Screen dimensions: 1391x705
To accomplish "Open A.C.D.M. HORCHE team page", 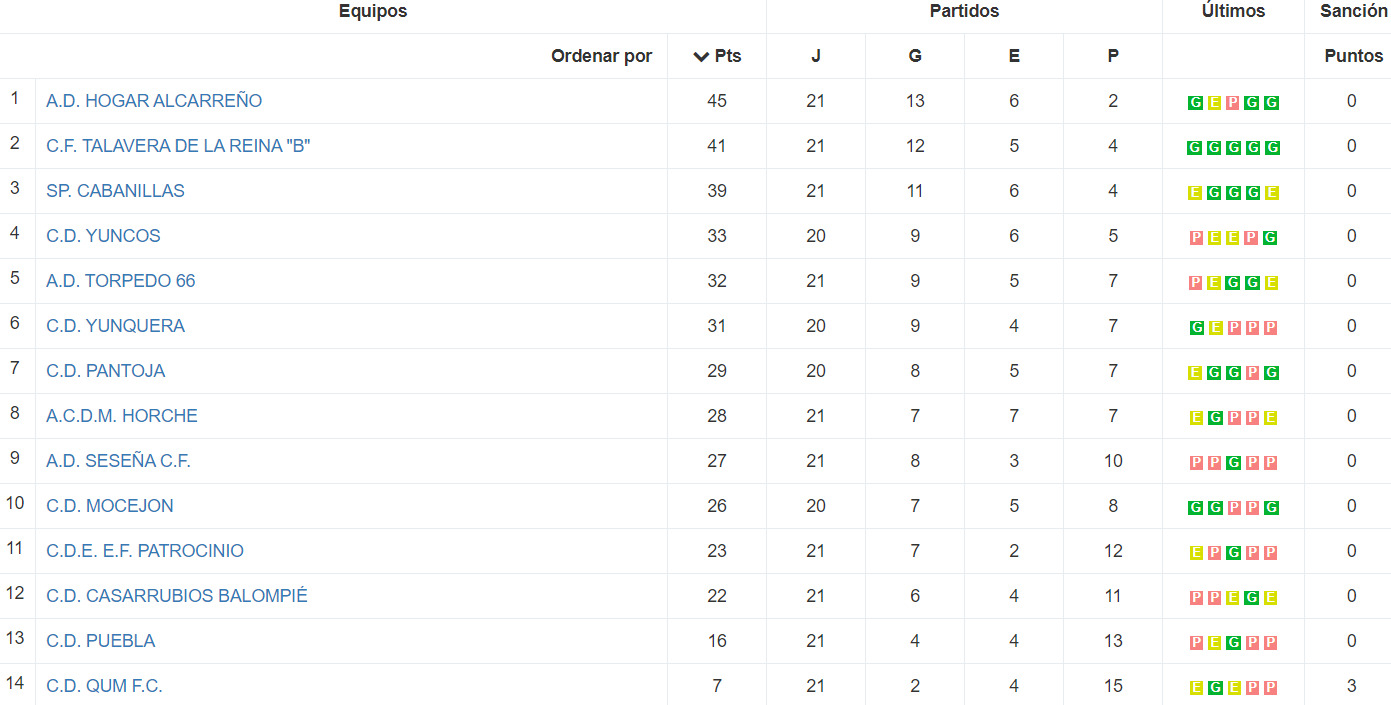I will click(x=122, y=416).
